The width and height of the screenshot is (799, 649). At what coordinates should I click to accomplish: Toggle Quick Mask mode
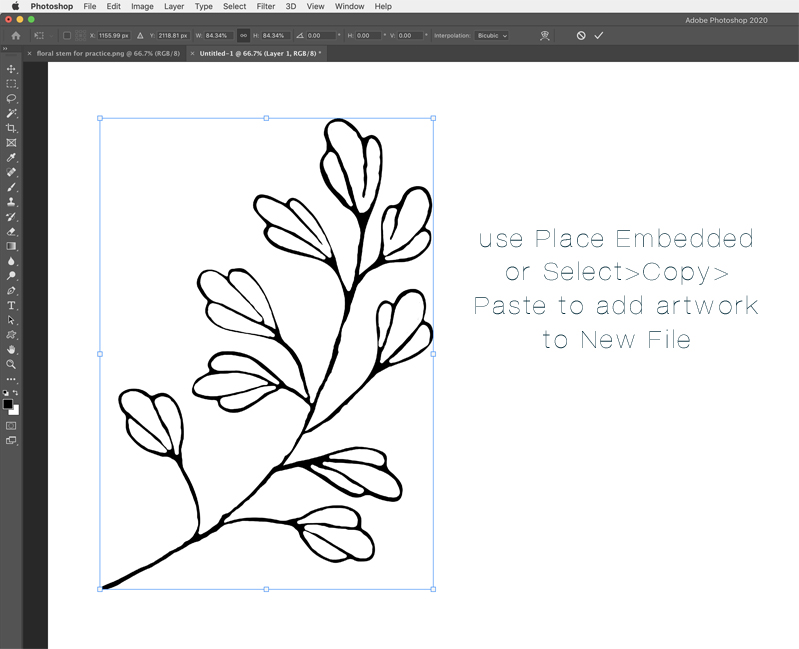[12, 425]
